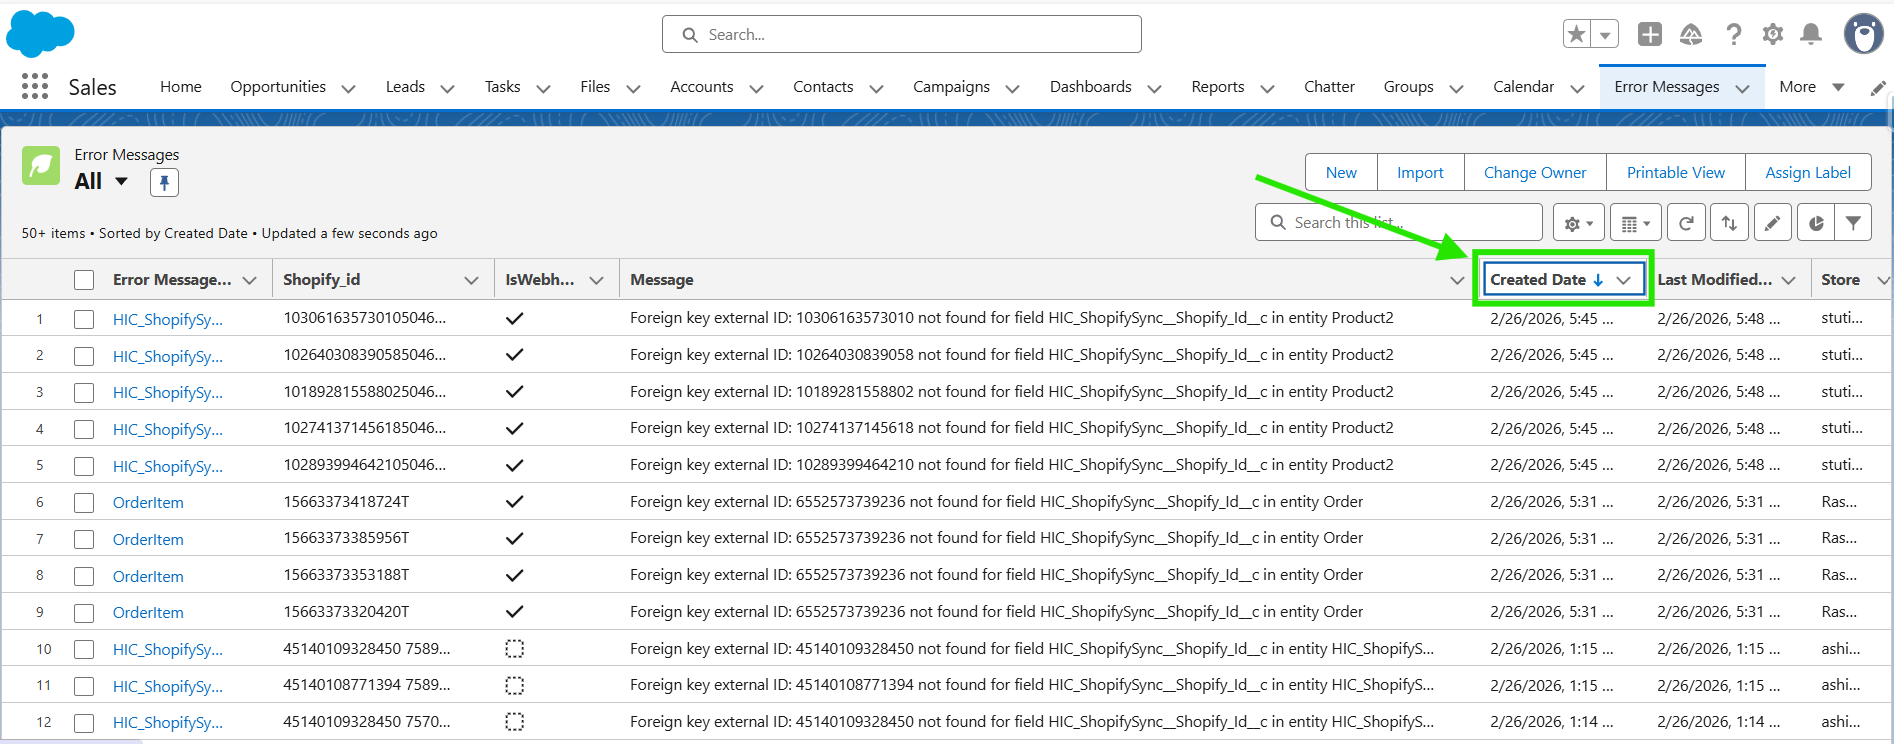
Task: Select row 1 checkbox
Action: point(84,319)
